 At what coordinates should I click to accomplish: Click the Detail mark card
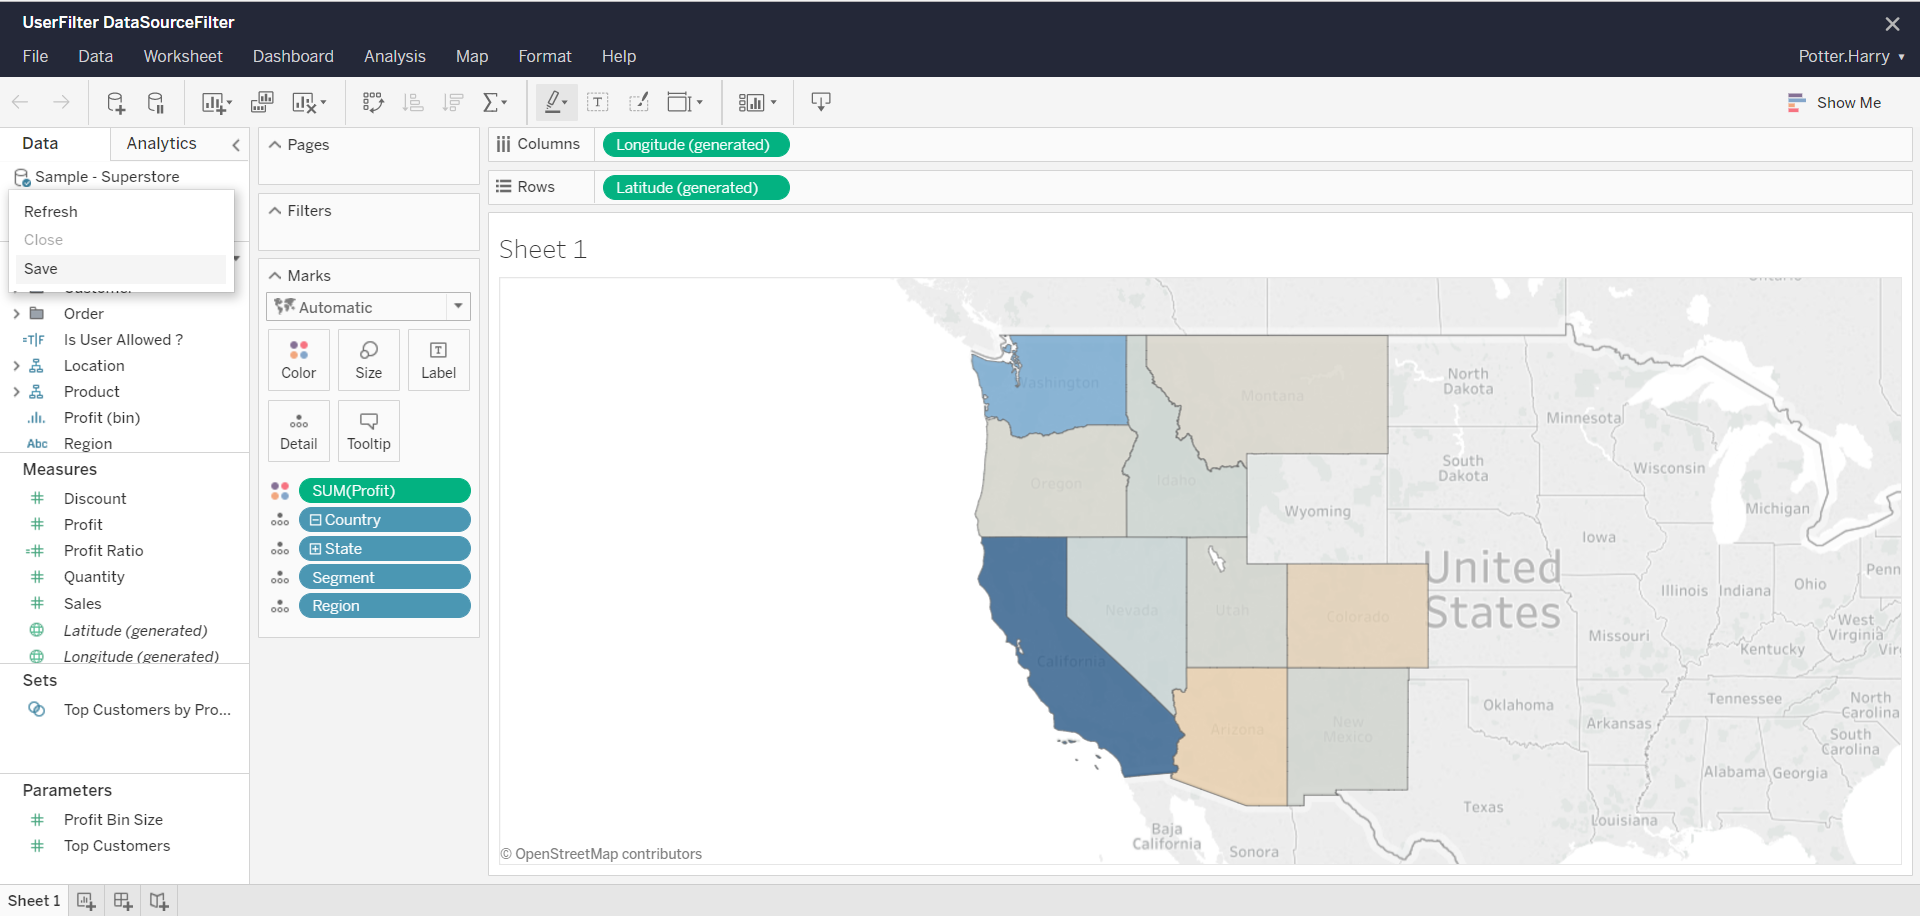[x=299, y=431]
